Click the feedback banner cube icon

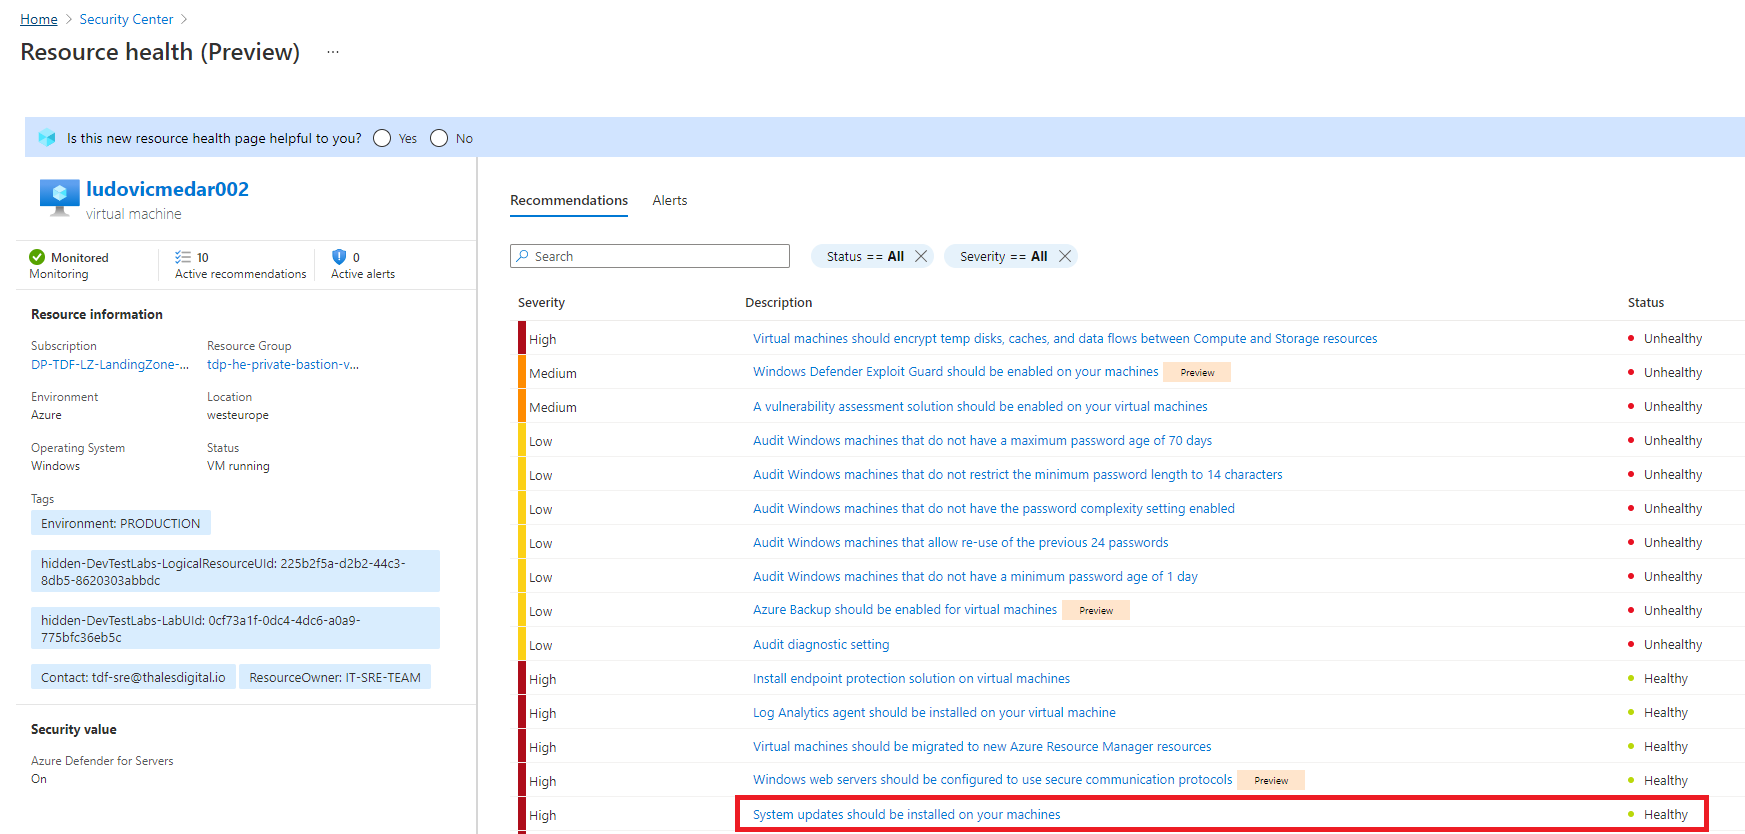[47, 138]
